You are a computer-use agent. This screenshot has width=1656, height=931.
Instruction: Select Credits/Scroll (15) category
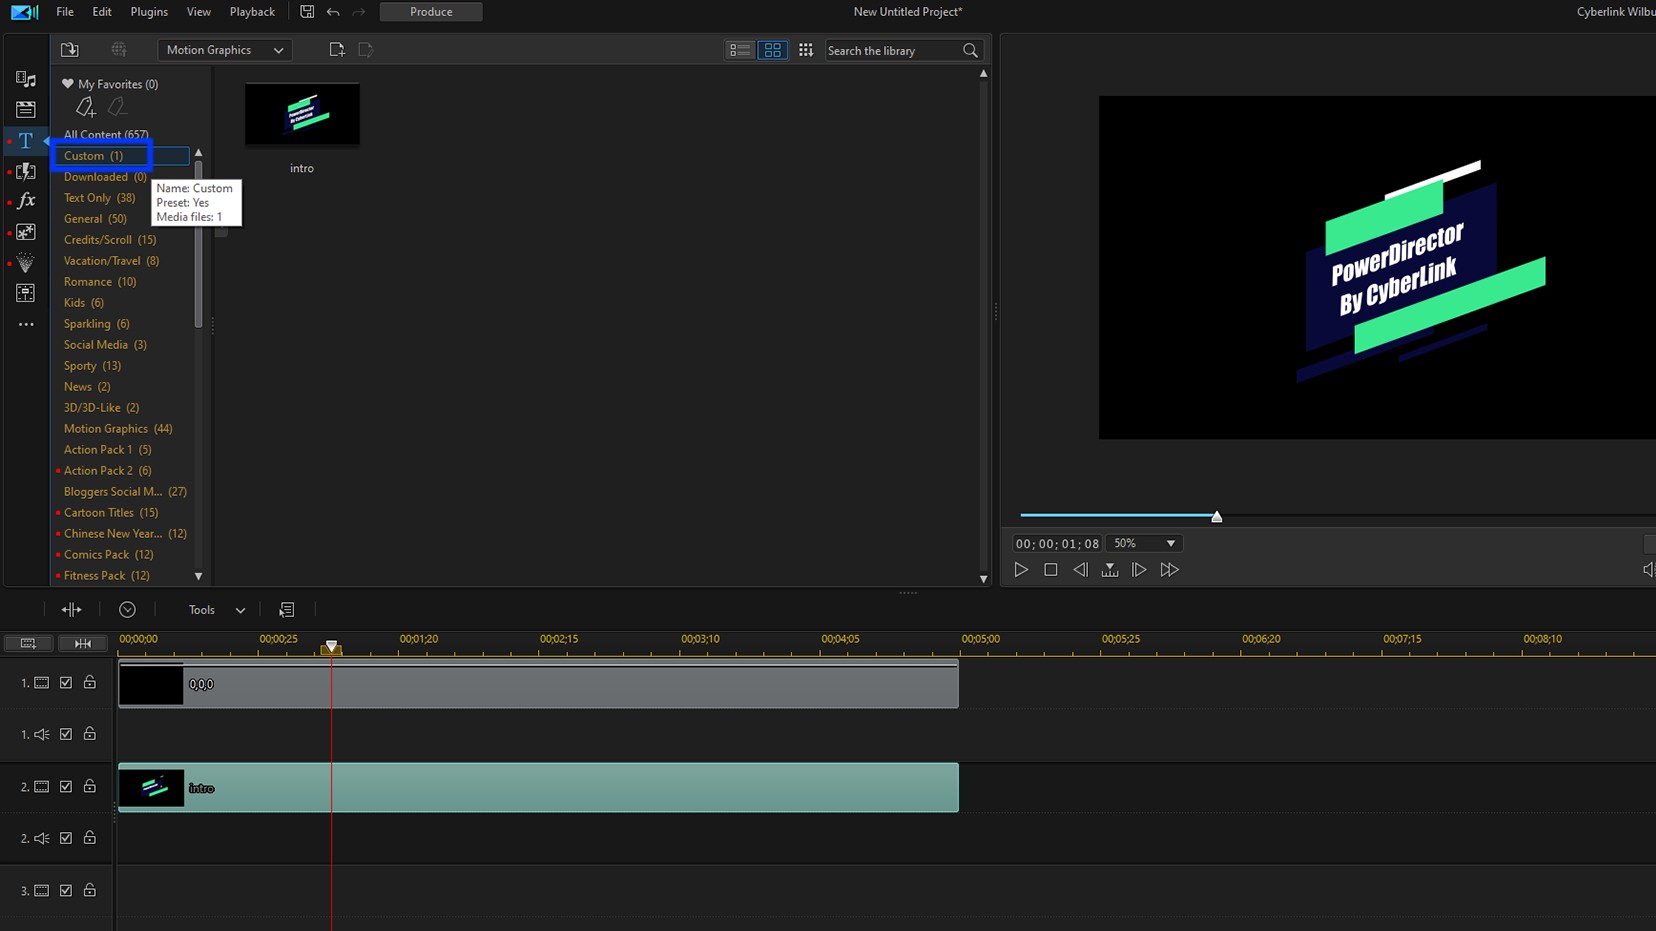coord(110,240)
